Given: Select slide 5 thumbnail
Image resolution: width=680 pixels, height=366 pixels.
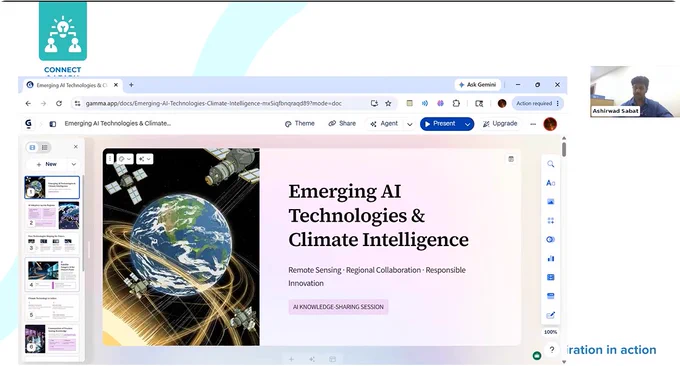Looking at the screenshot, I should (52, 307).
